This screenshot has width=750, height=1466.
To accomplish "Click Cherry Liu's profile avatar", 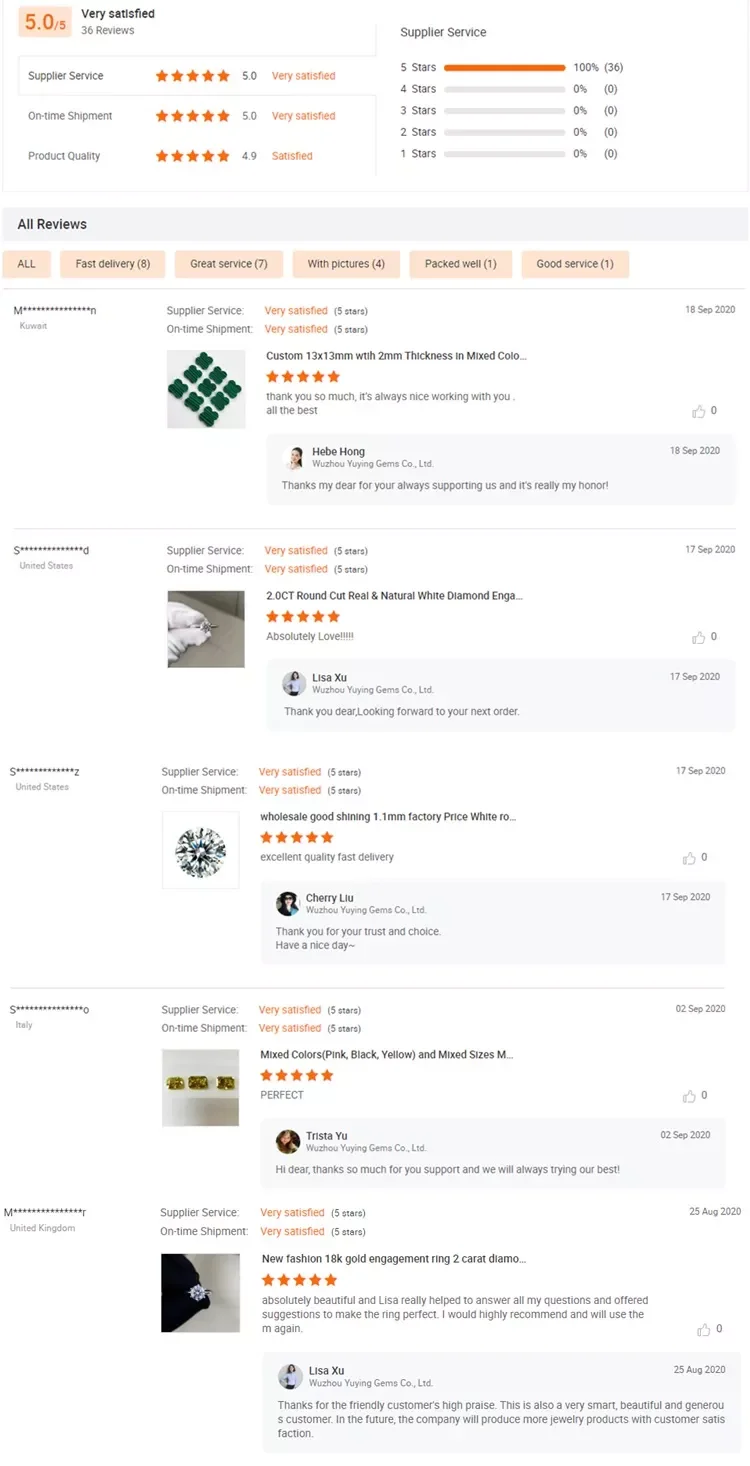I will click(x=288, y=904).
